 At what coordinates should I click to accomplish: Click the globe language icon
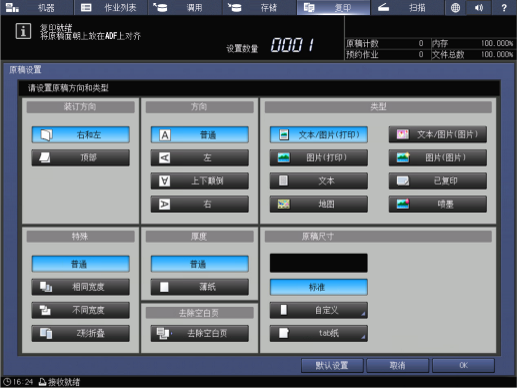coord(455,7)
